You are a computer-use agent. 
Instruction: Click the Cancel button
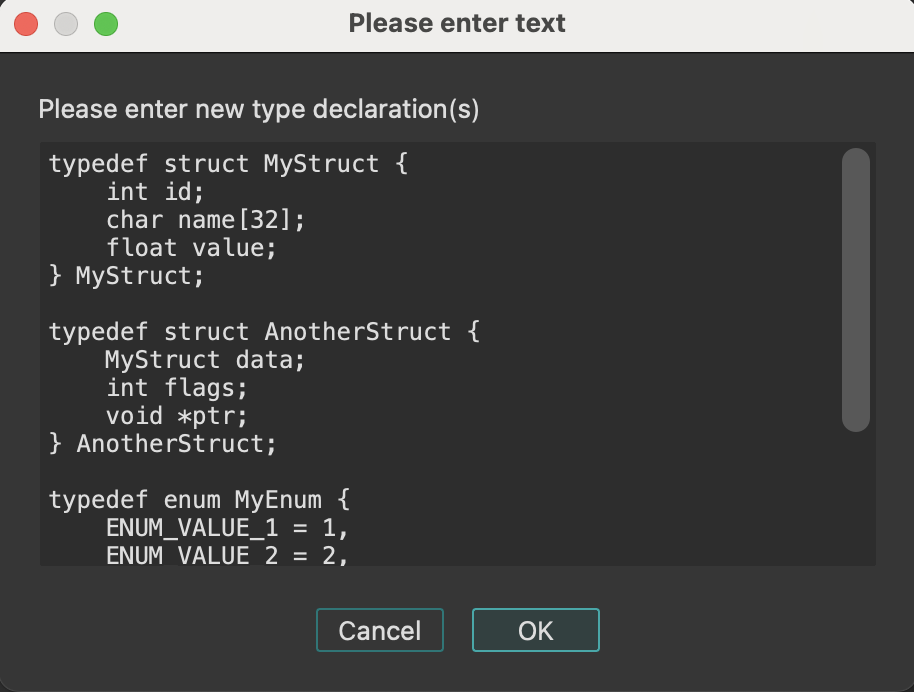coord(379,630)
